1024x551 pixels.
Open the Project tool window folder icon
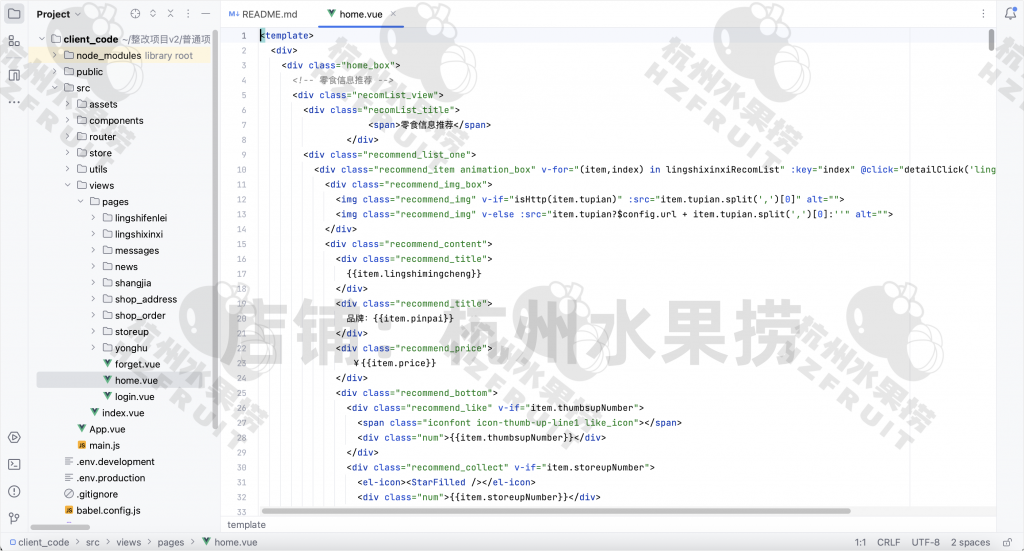pos(13,13)
